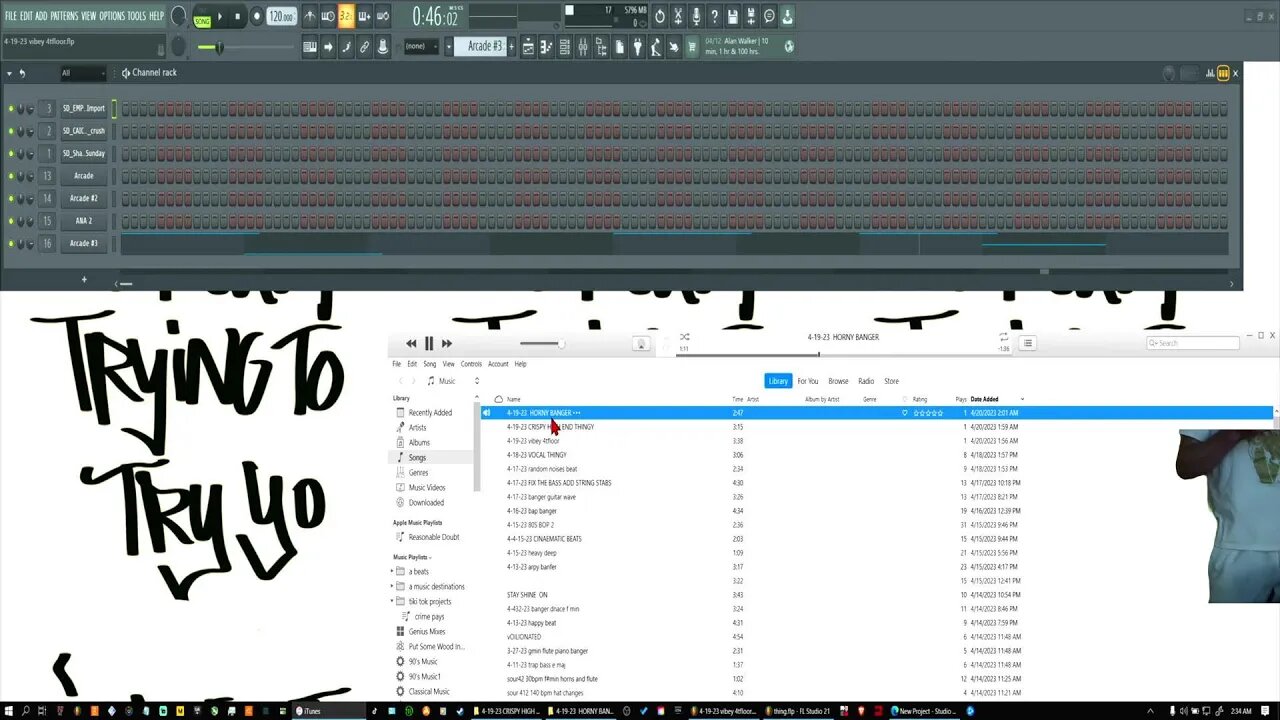Viewport: 1280px width, 720px height.
Task: Skip to next track in iTunes
Action: click(x=447, y=343)
